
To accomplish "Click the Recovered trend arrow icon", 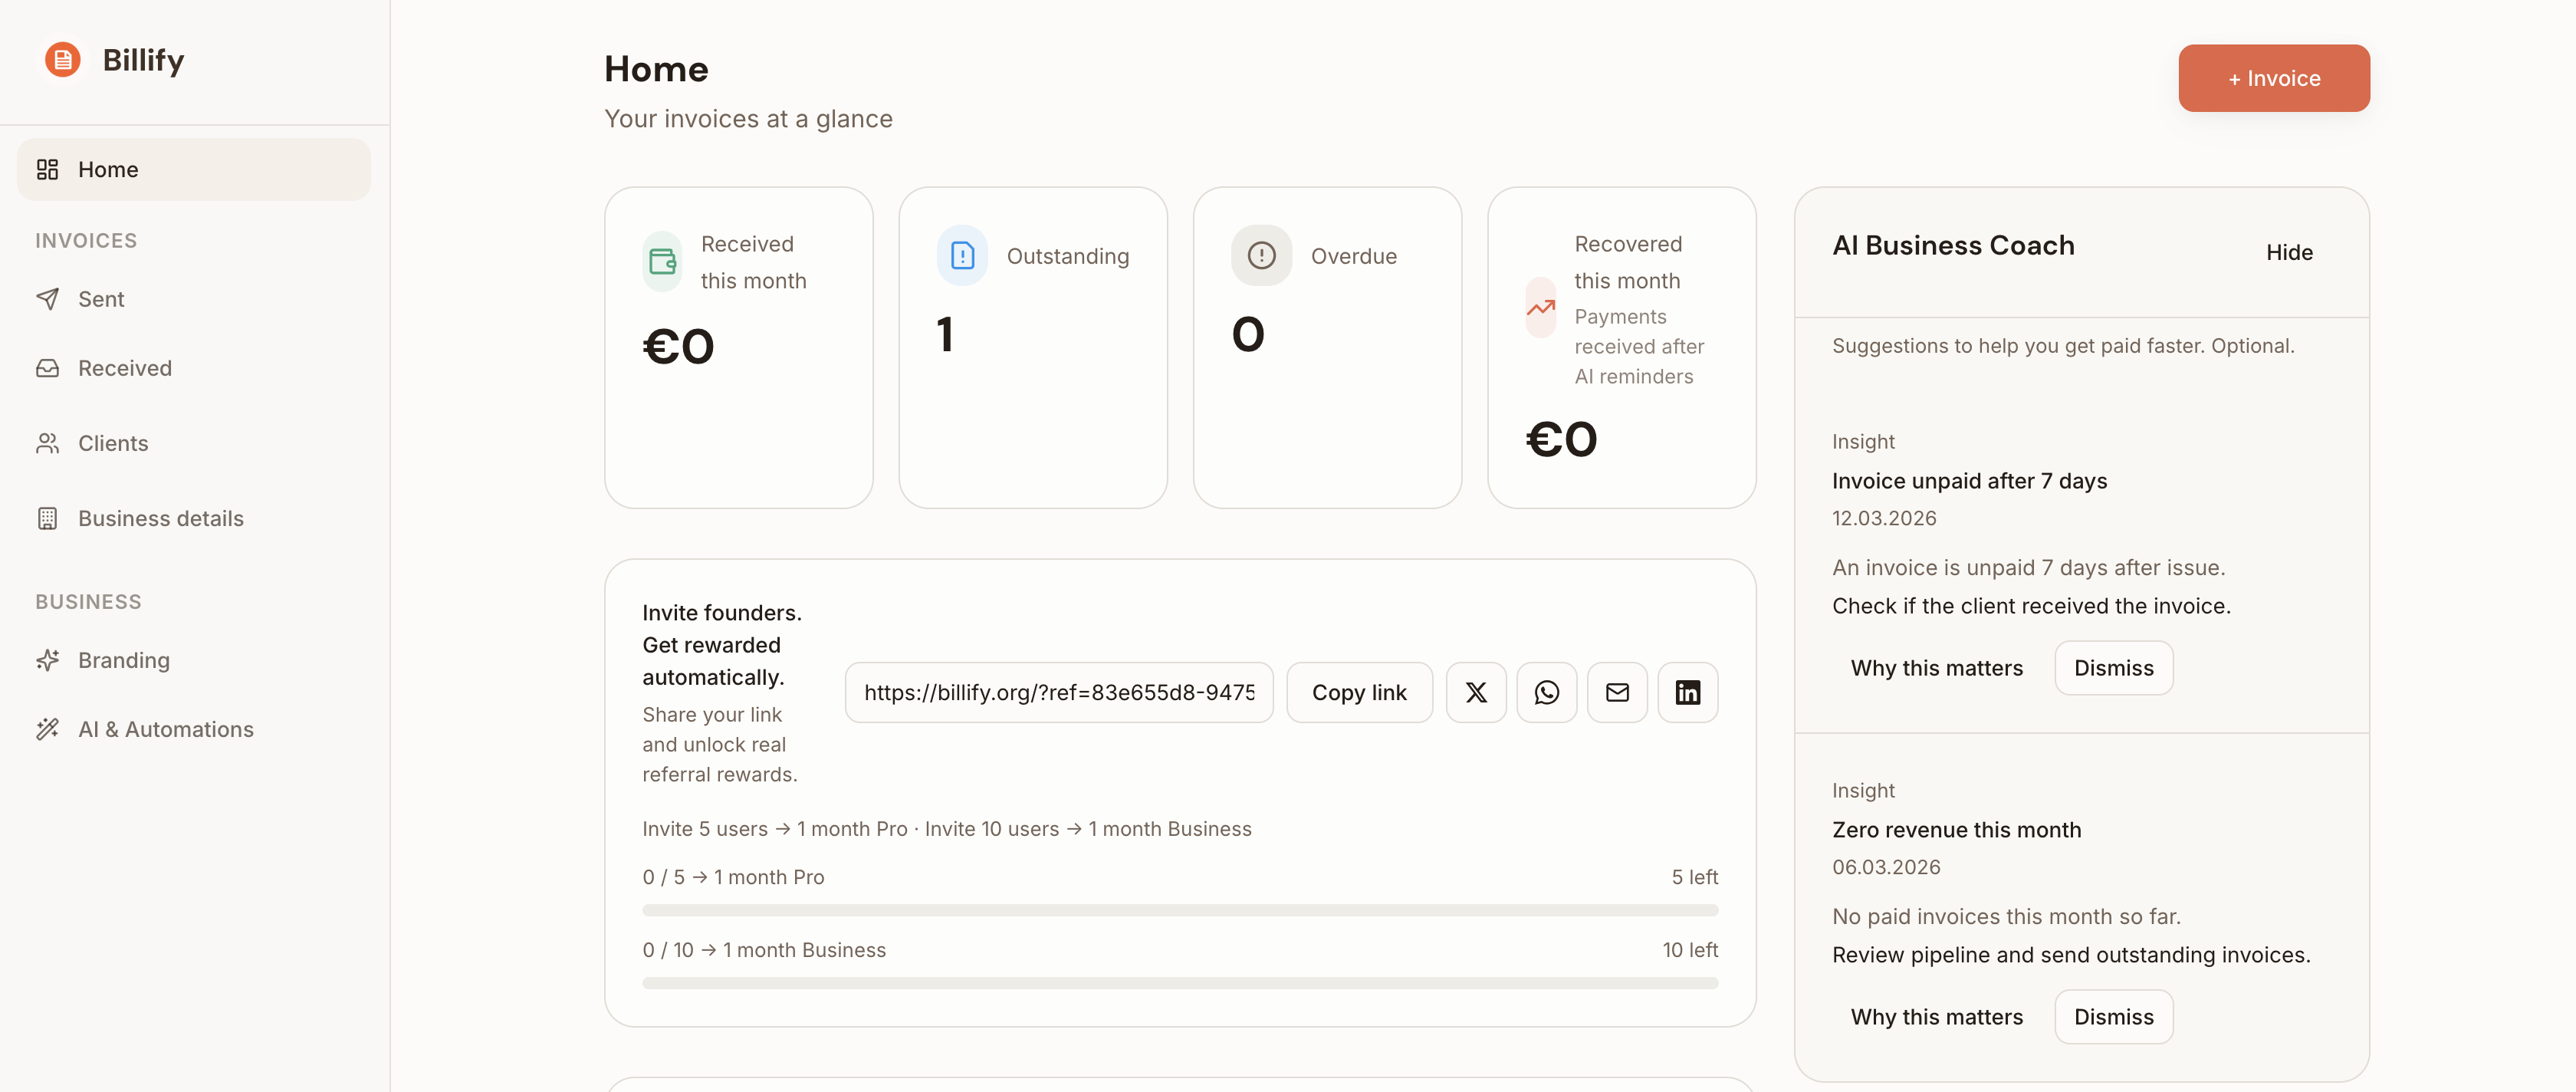I will pyautogui.click(x=1540, y=308).
